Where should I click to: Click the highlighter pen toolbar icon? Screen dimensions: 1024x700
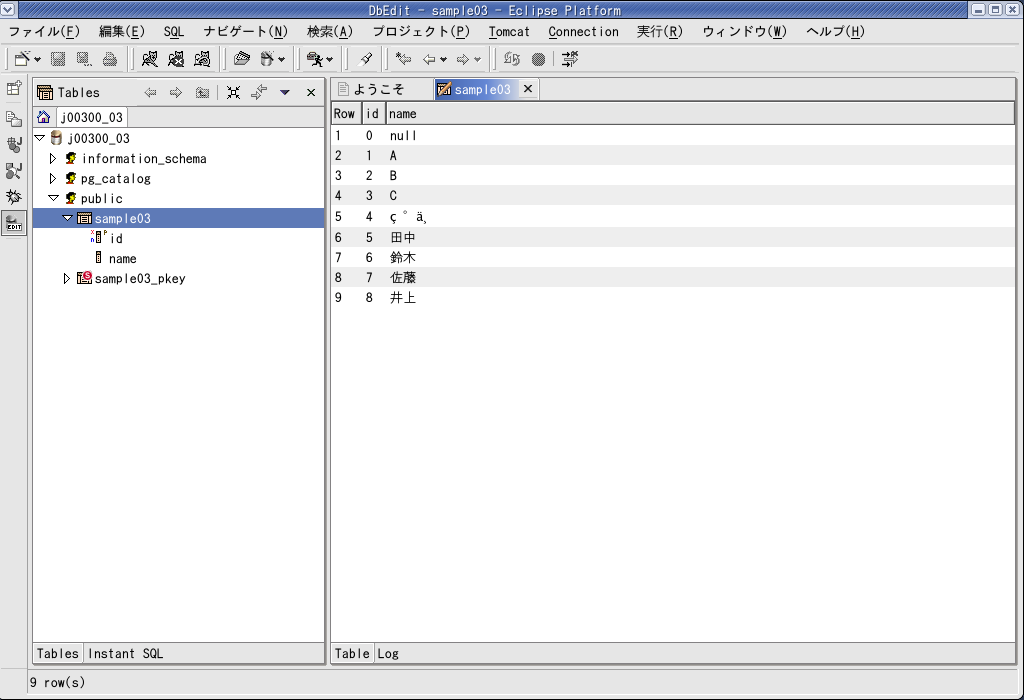coord(366,59)
